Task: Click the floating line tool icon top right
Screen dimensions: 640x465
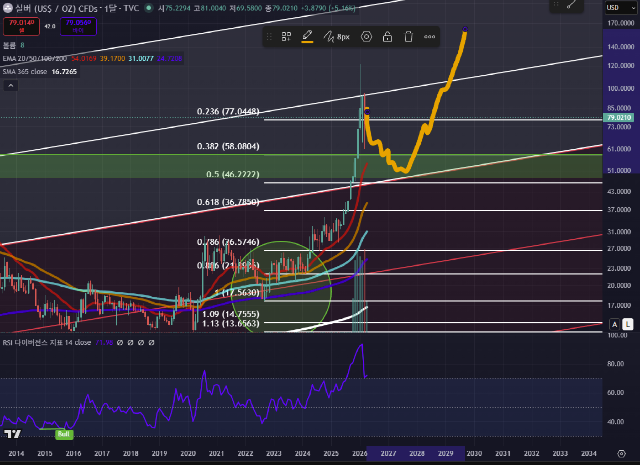Action: tap(572, 4)
